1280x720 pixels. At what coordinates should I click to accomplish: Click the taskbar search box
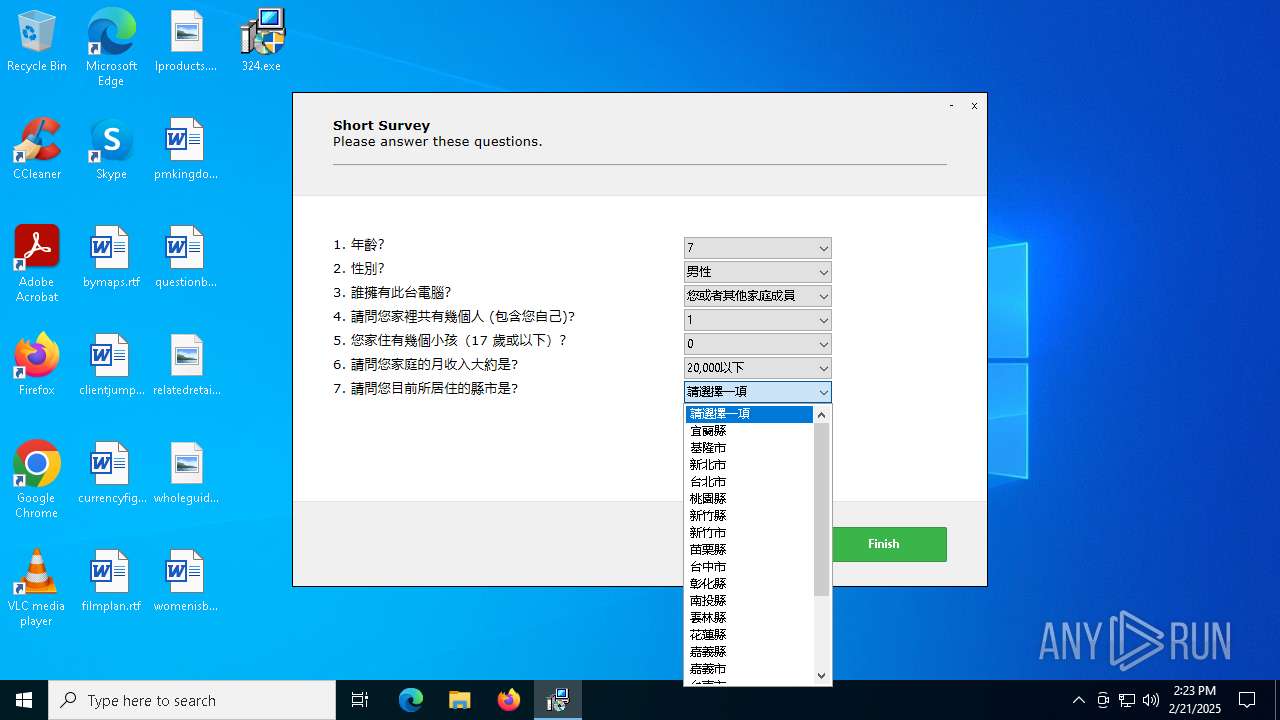point(192,700)
